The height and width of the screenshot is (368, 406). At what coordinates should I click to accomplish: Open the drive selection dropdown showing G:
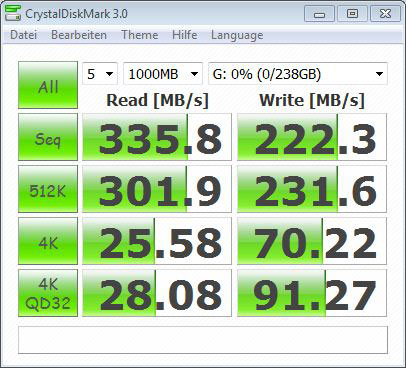pos(298,74)
